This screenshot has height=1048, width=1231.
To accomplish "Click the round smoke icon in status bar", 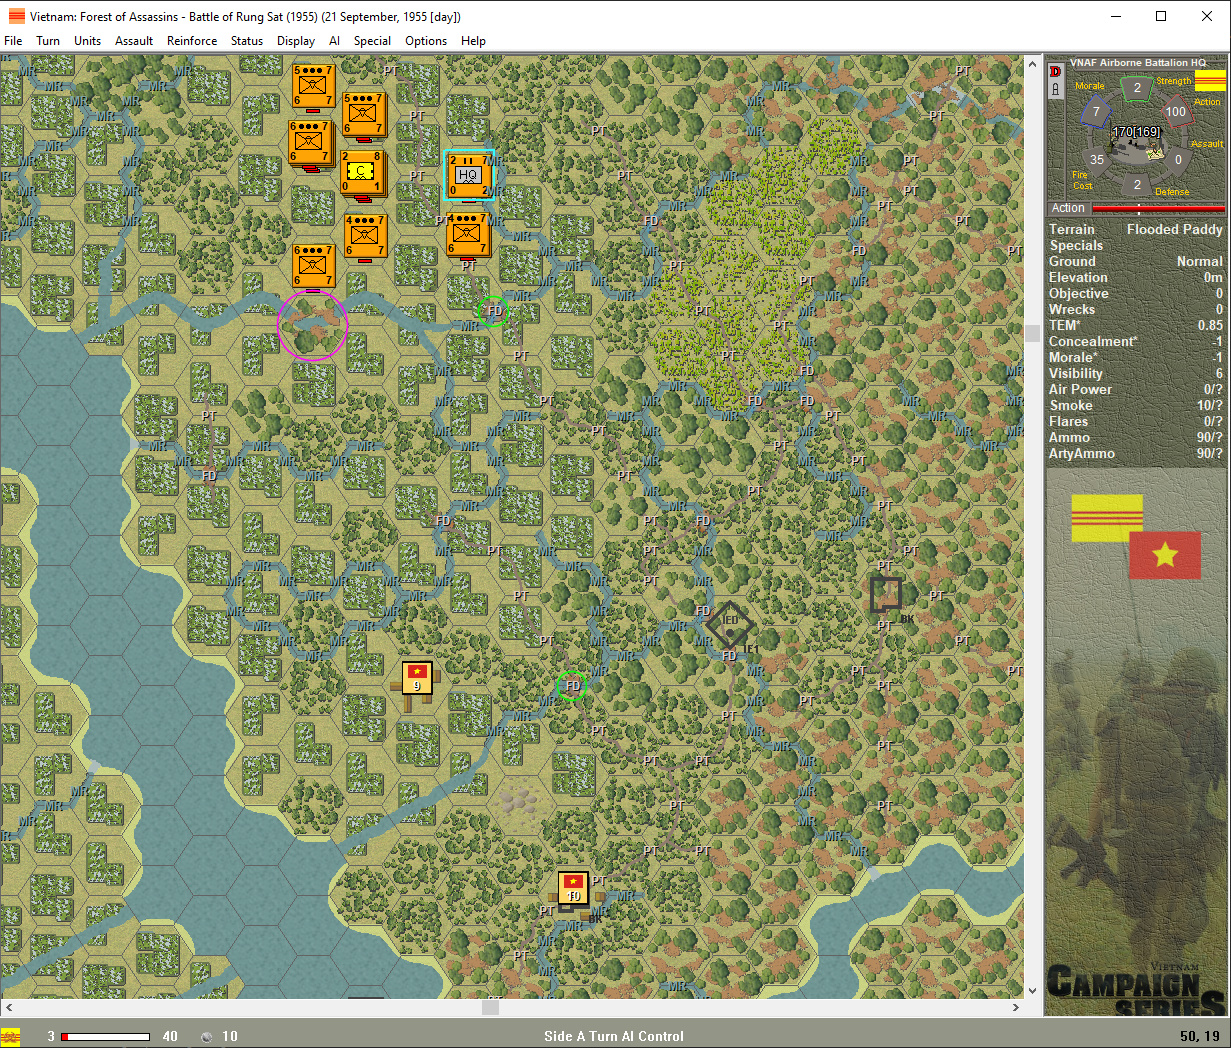I will [207, 1037].
